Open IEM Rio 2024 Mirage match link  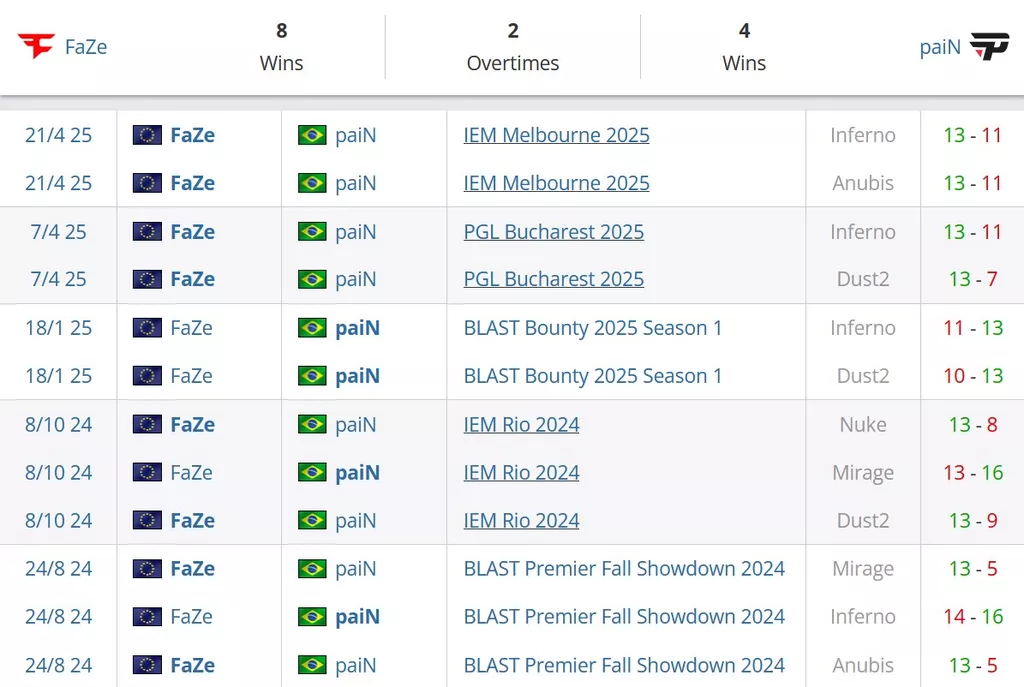(521, 473)
